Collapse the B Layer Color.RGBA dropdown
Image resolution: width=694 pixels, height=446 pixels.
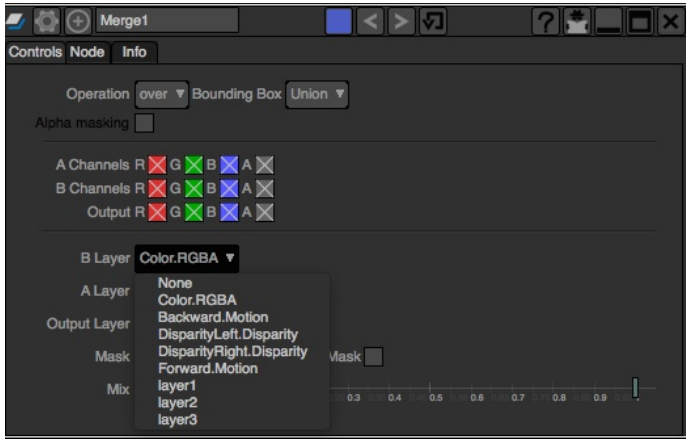(187, 258)
